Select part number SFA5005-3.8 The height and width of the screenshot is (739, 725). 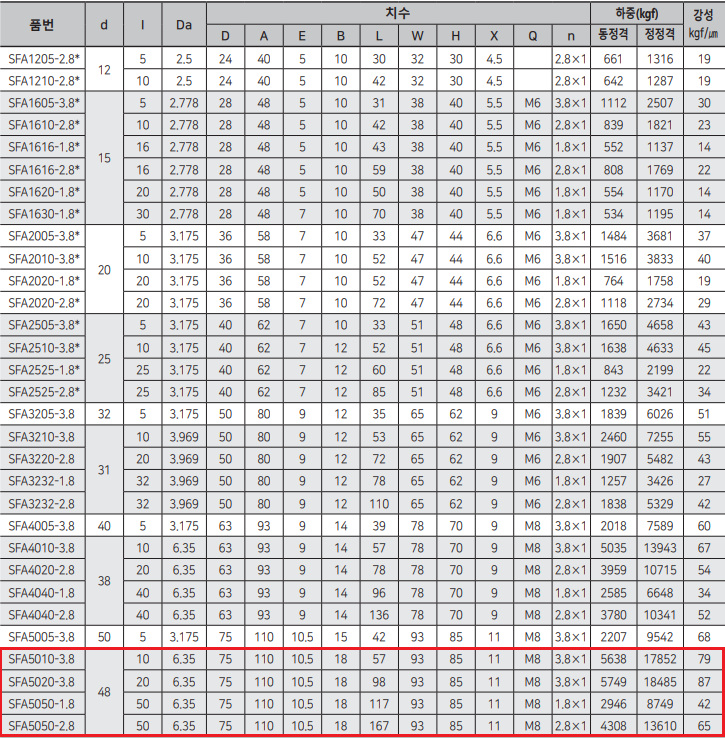point(41,636)
